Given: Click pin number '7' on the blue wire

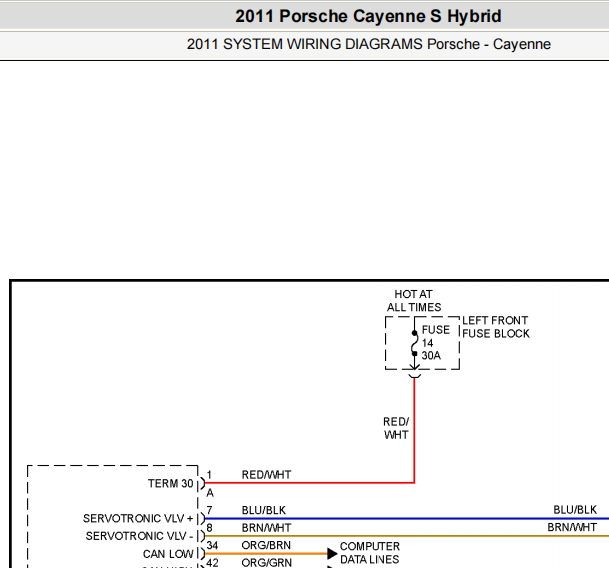Looking at the screenshot, I should pos(210,510).
